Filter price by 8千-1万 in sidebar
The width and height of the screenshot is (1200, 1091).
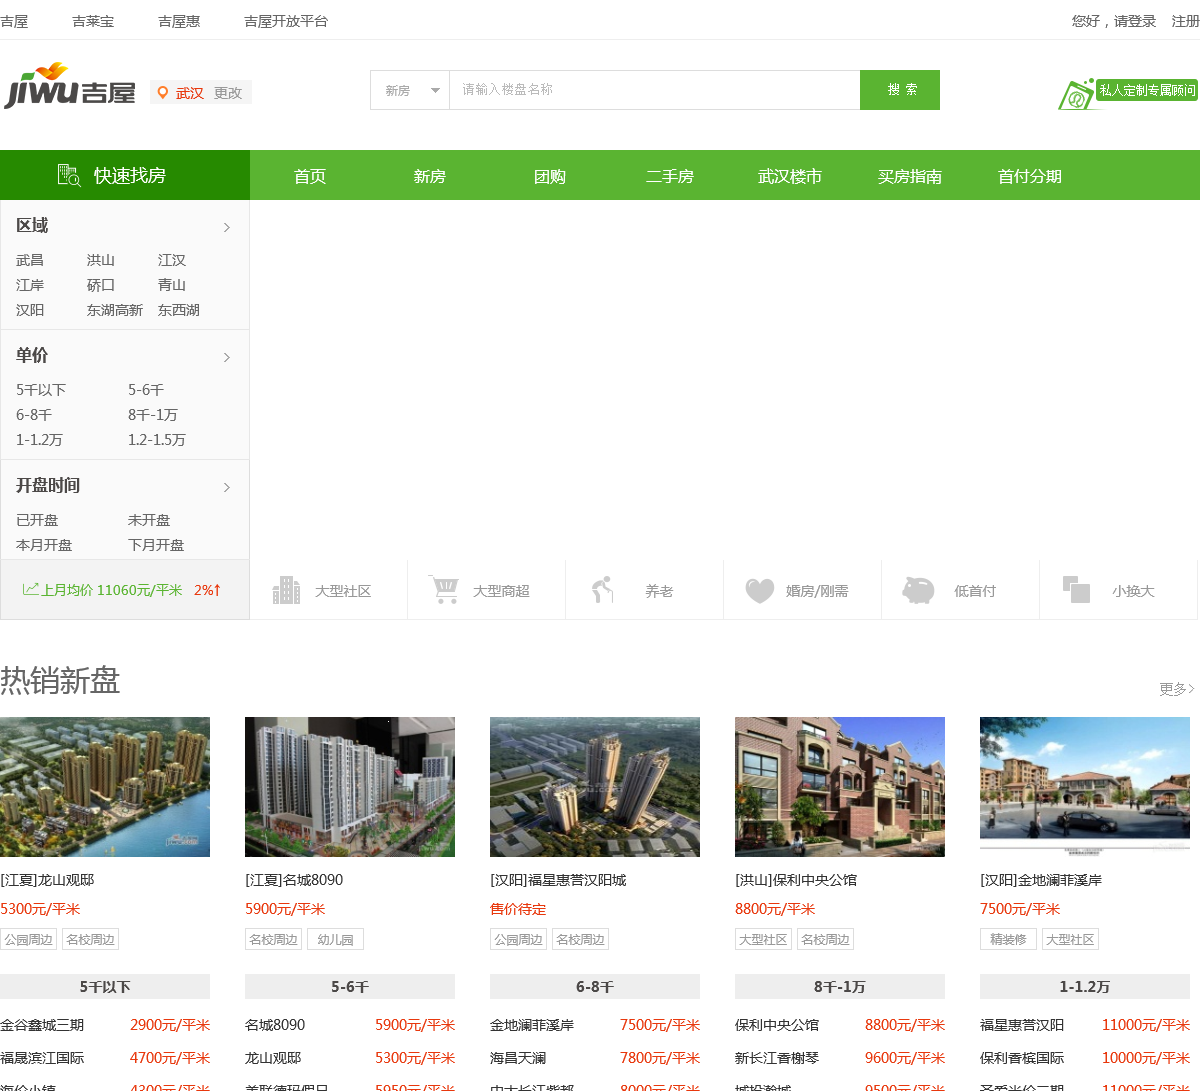coord(153,415)
